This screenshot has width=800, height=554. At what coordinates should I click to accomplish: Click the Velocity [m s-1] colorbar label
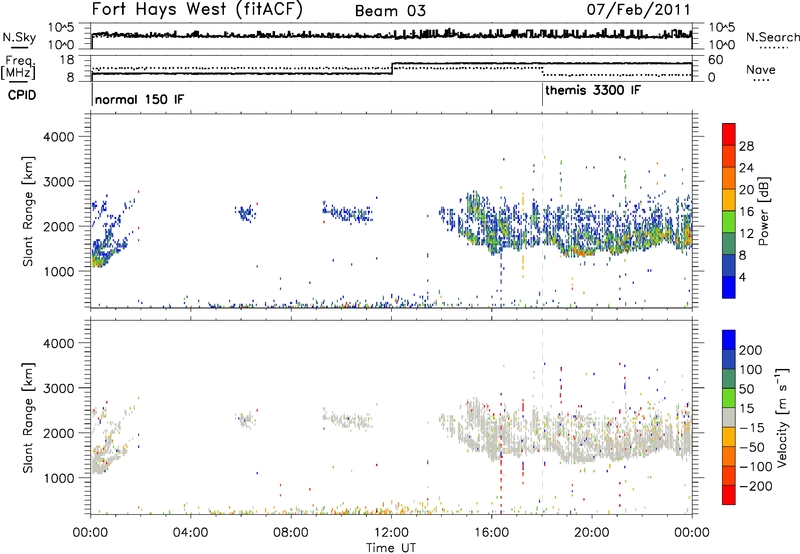coord(781,417)
